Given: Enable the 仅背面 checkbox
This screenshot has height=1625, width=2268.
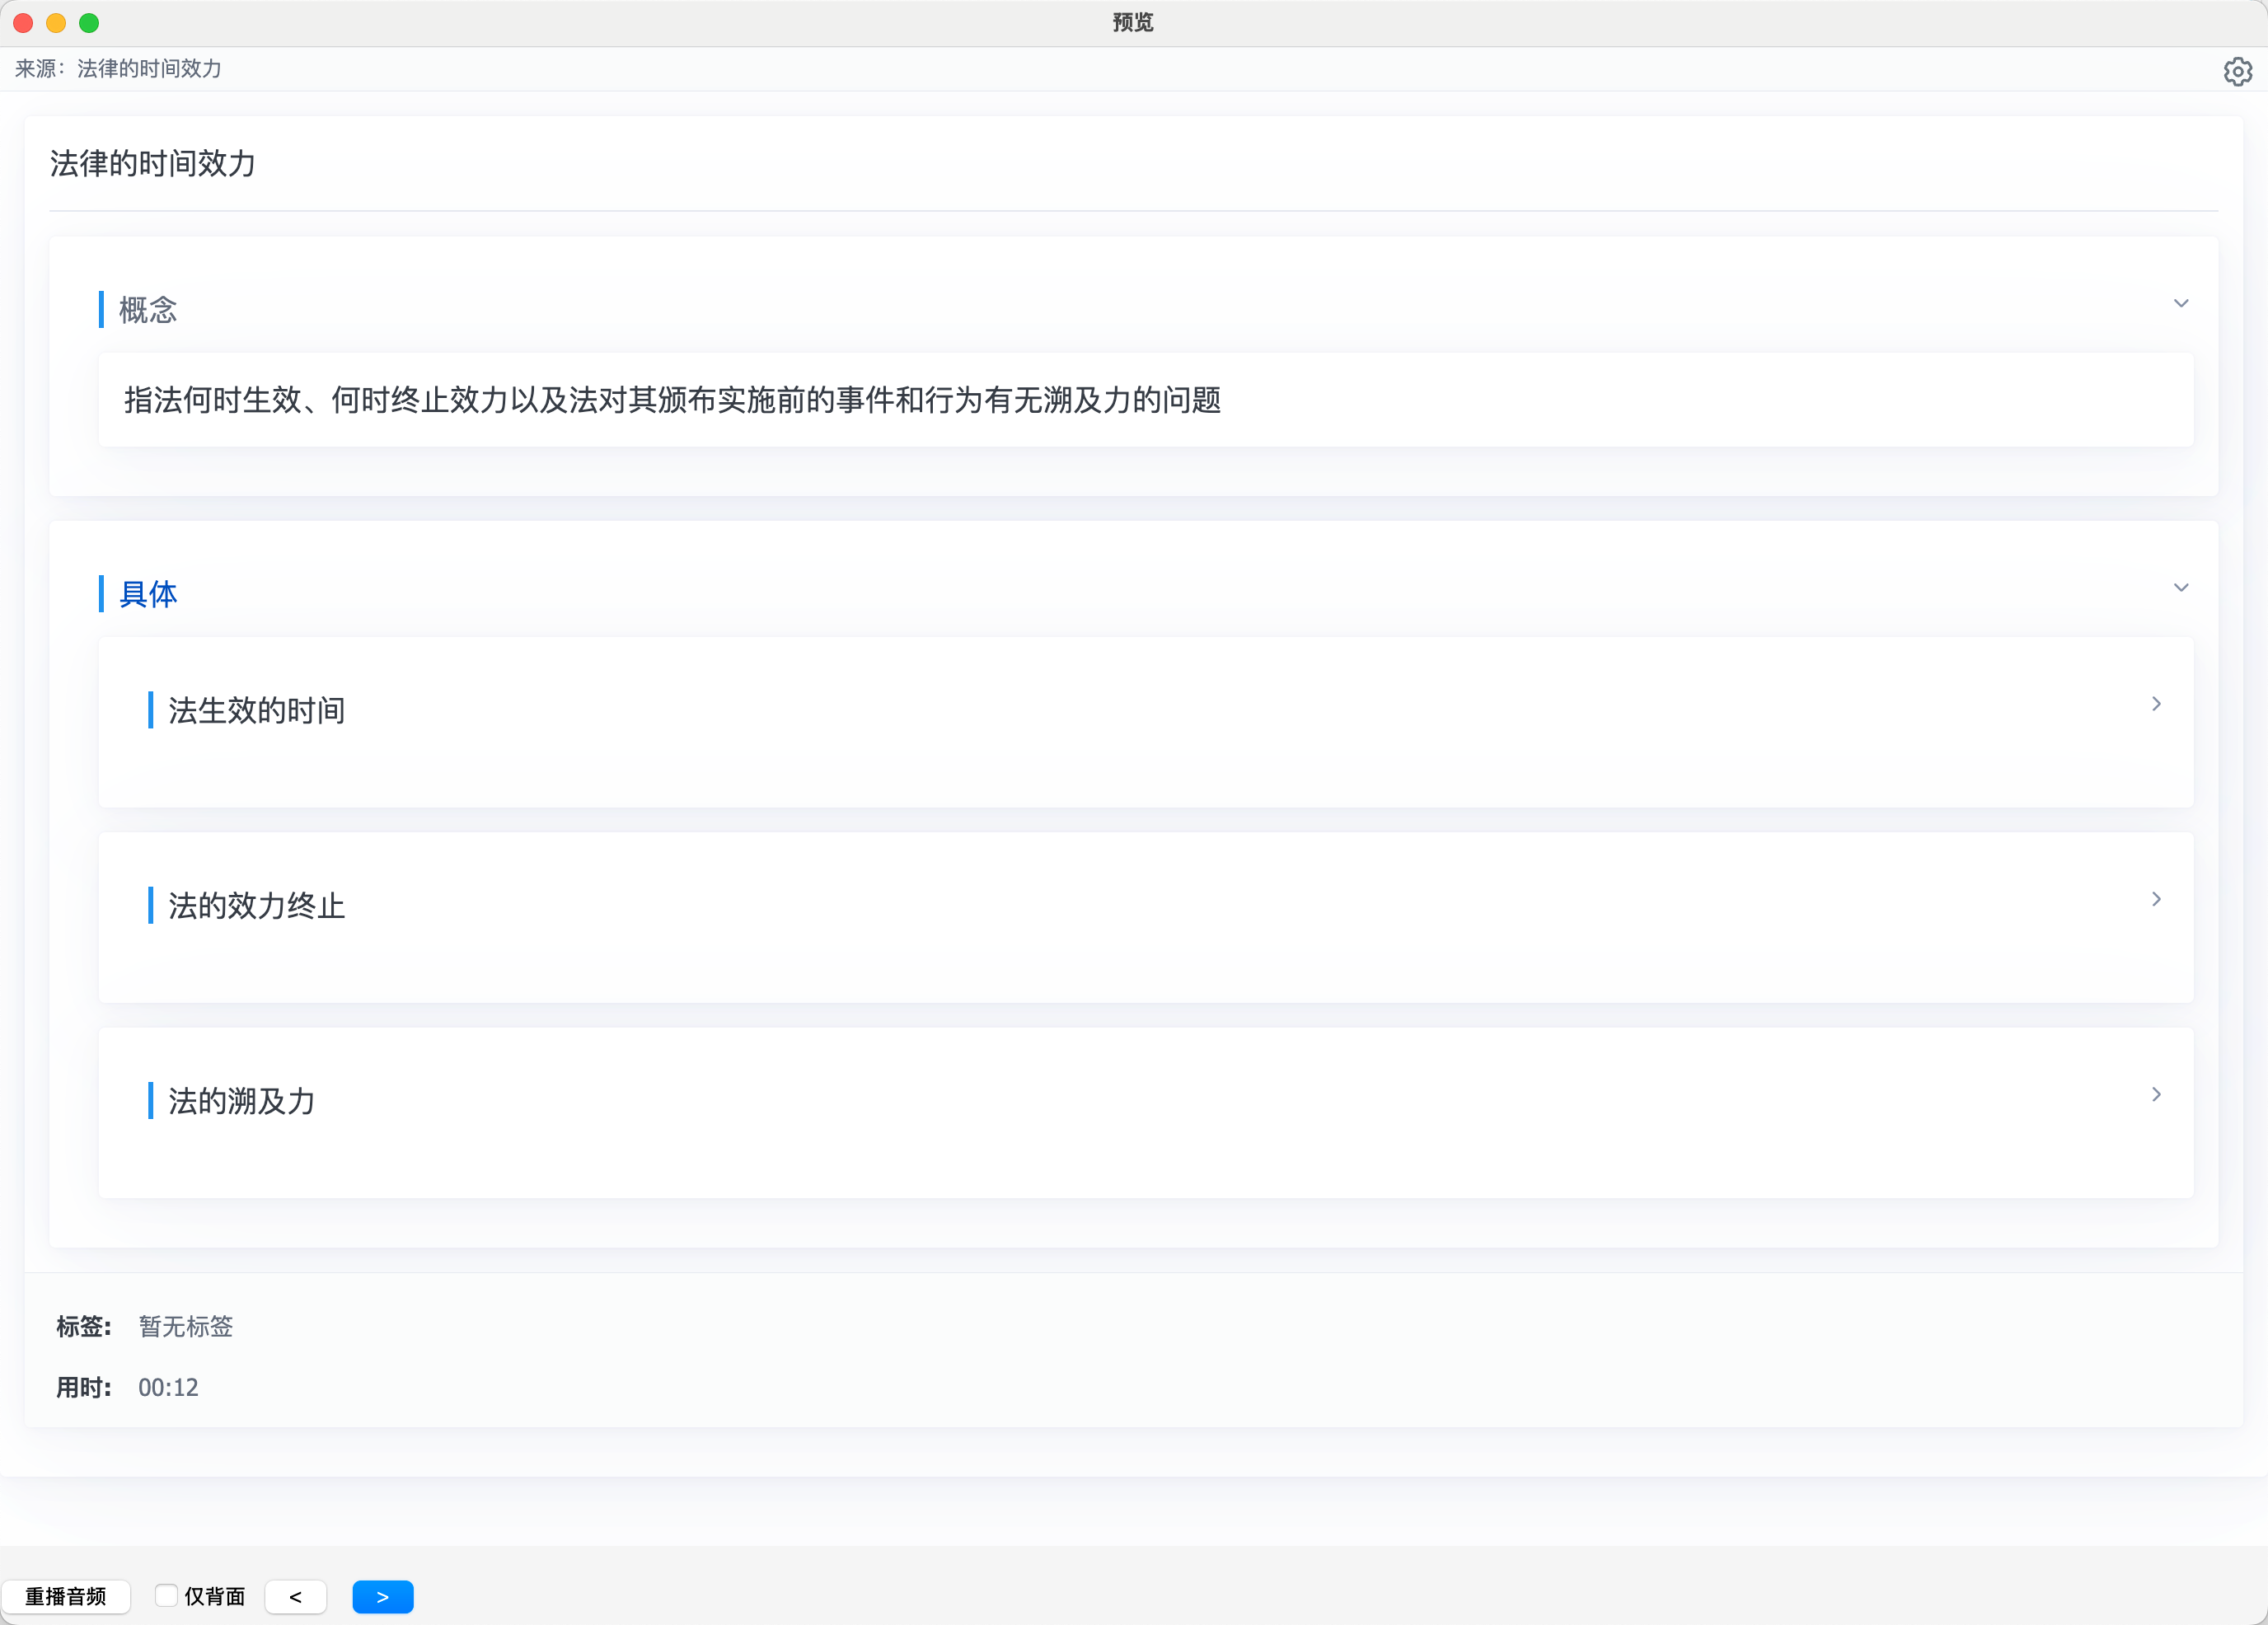Looking at the screenshot, I should (166, 1596).
